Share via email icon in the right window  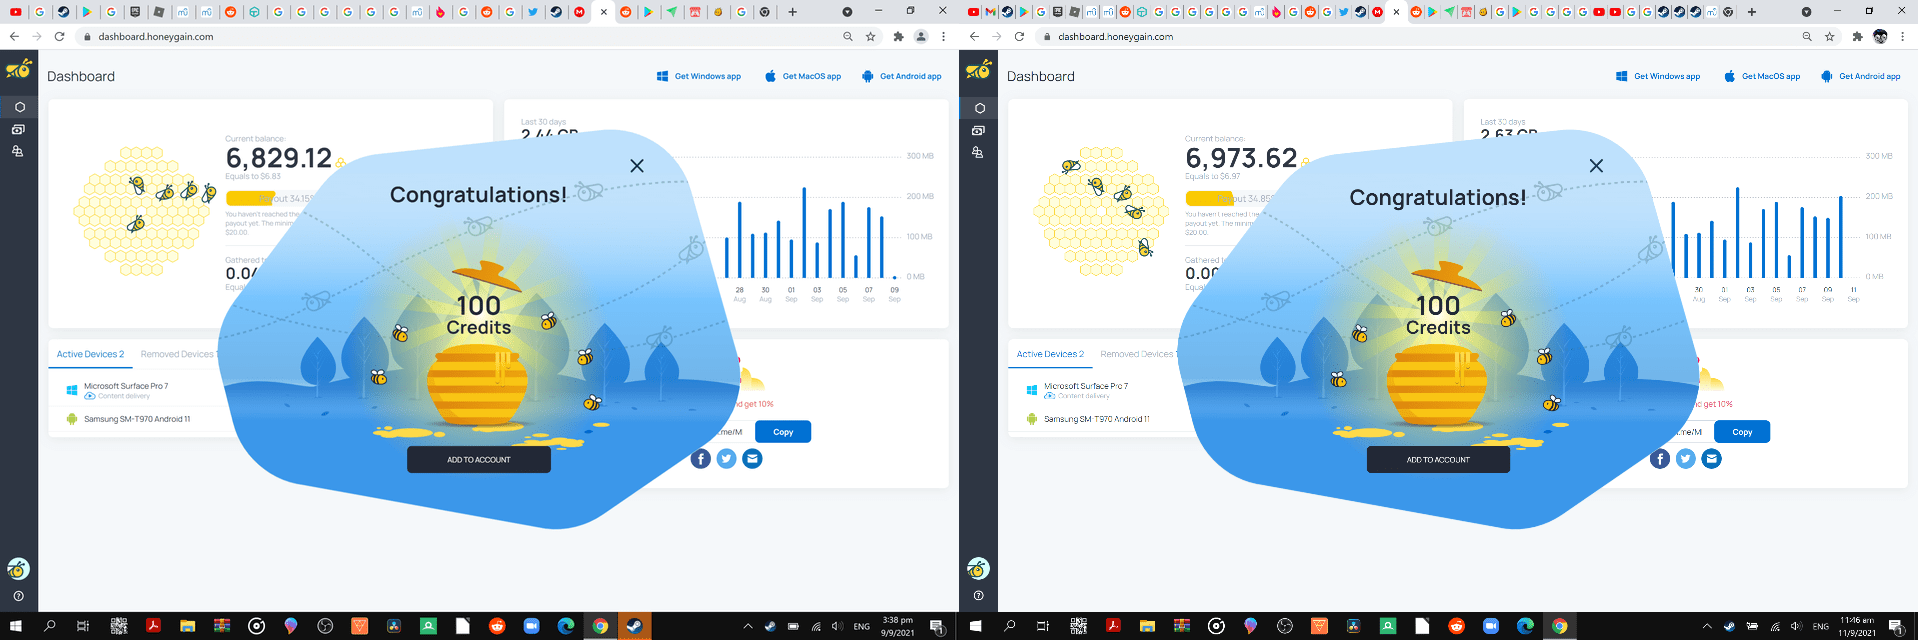(1712, 459)
